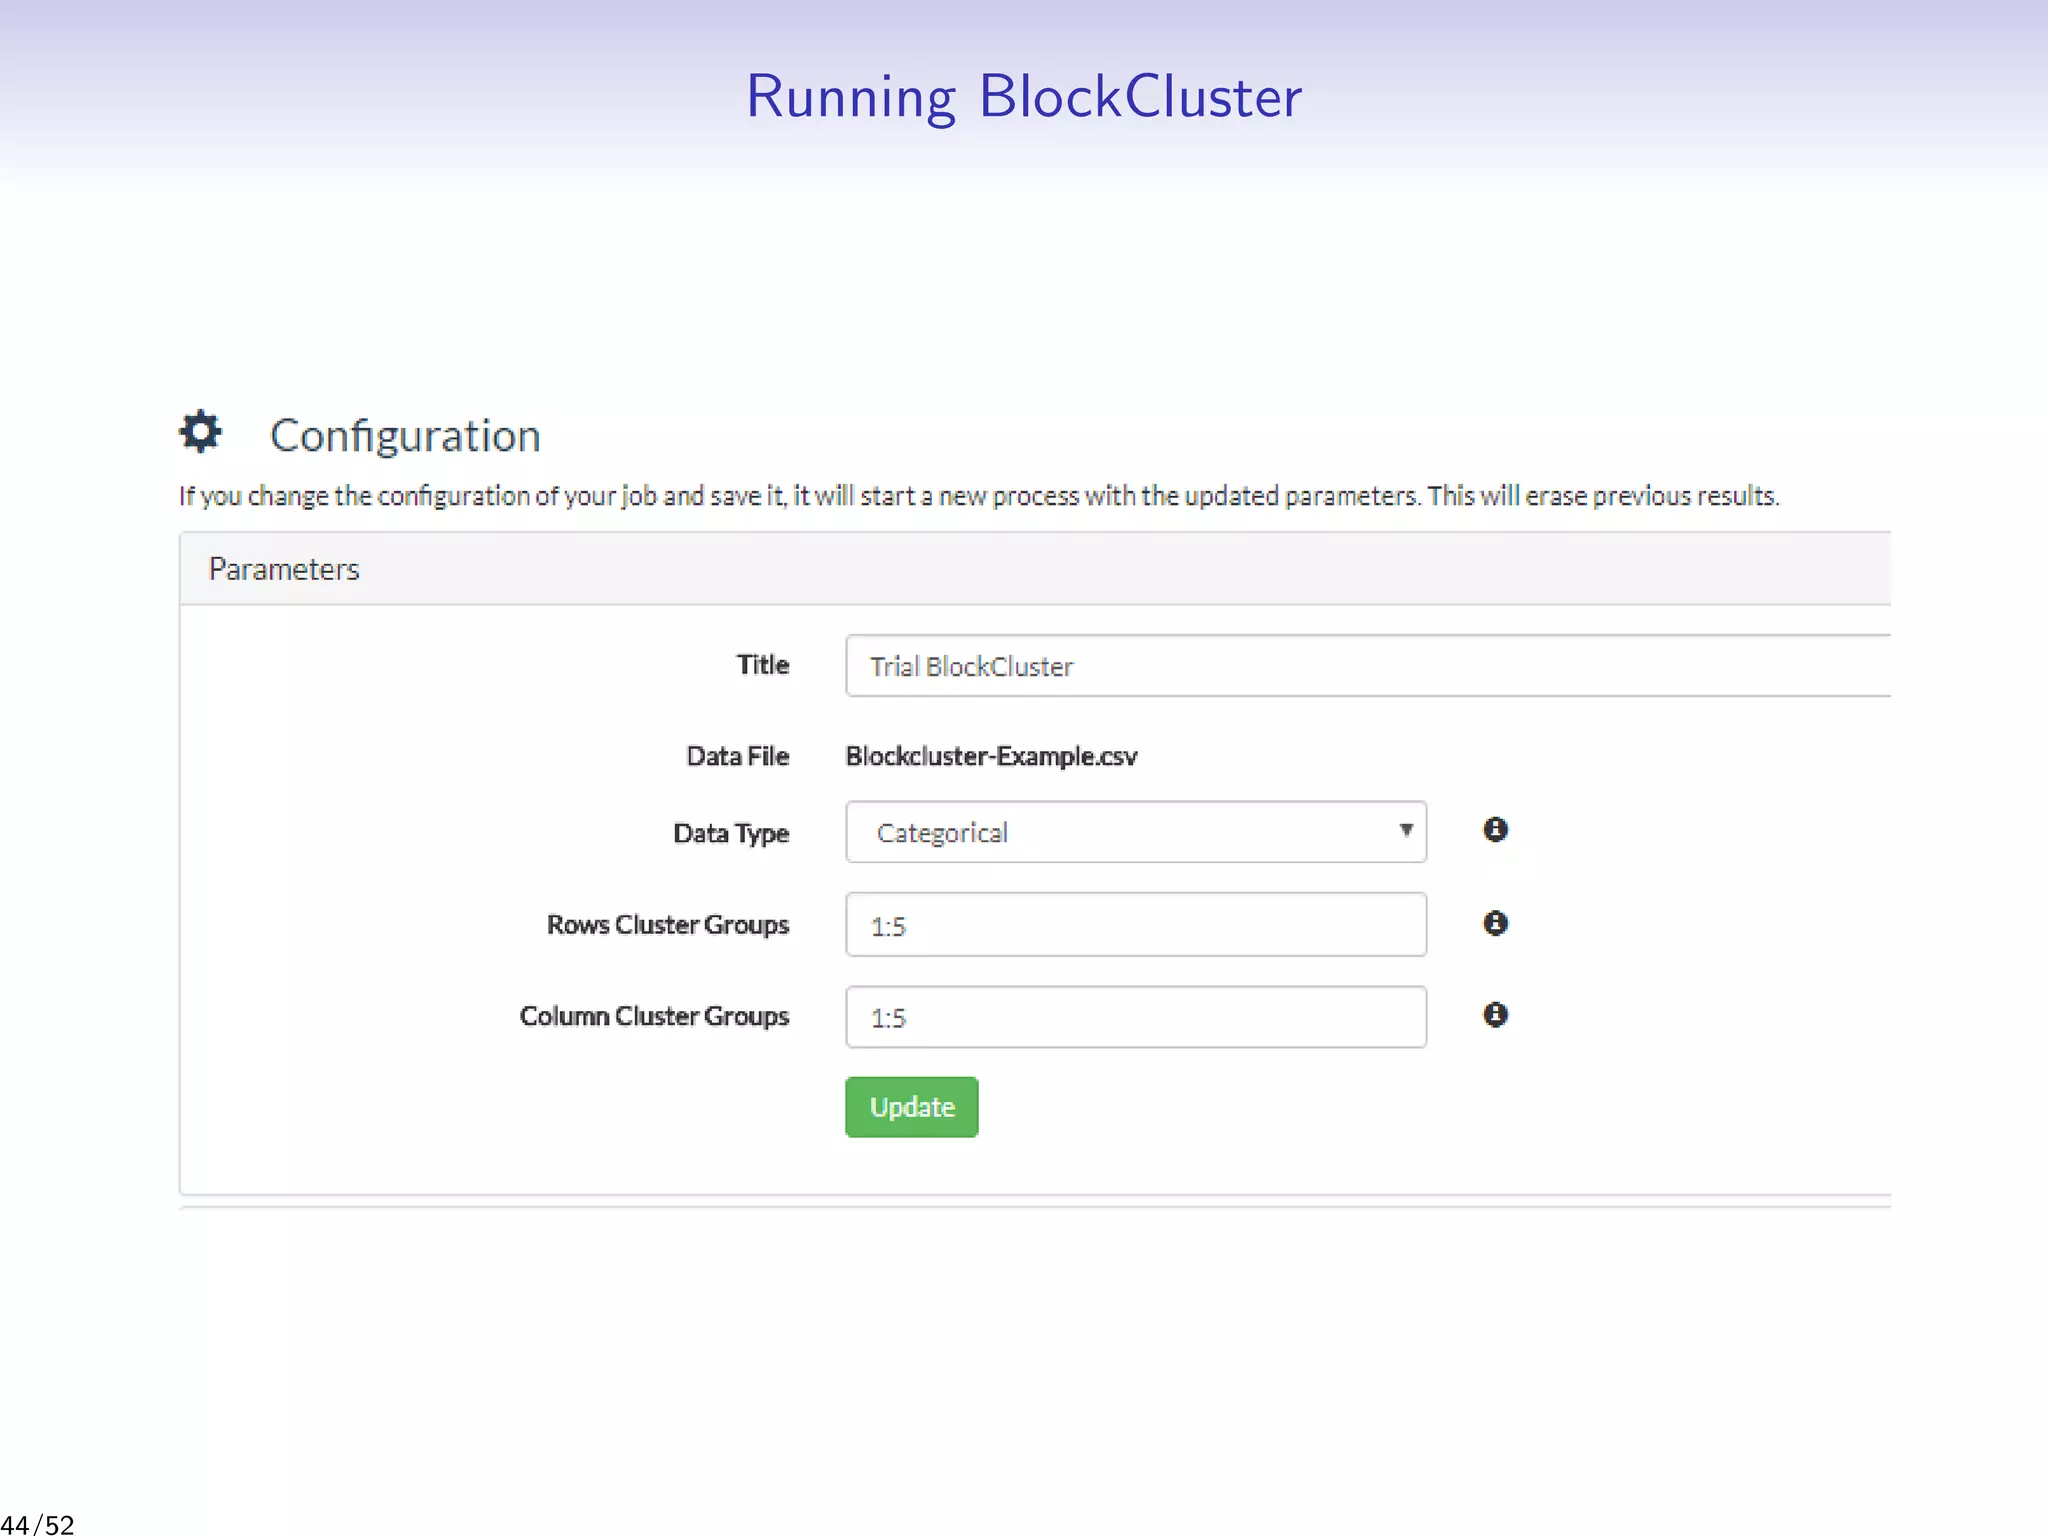Click the Column Cluster Groups label
Viewport: 2048px width, 1536px height.
654,1016
